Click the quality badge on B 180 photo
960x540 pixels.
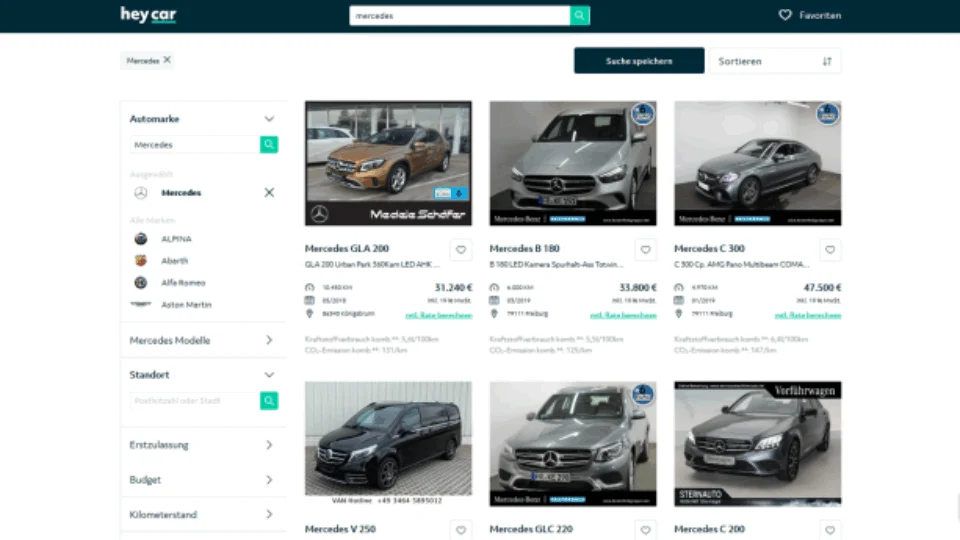[643, 114]
